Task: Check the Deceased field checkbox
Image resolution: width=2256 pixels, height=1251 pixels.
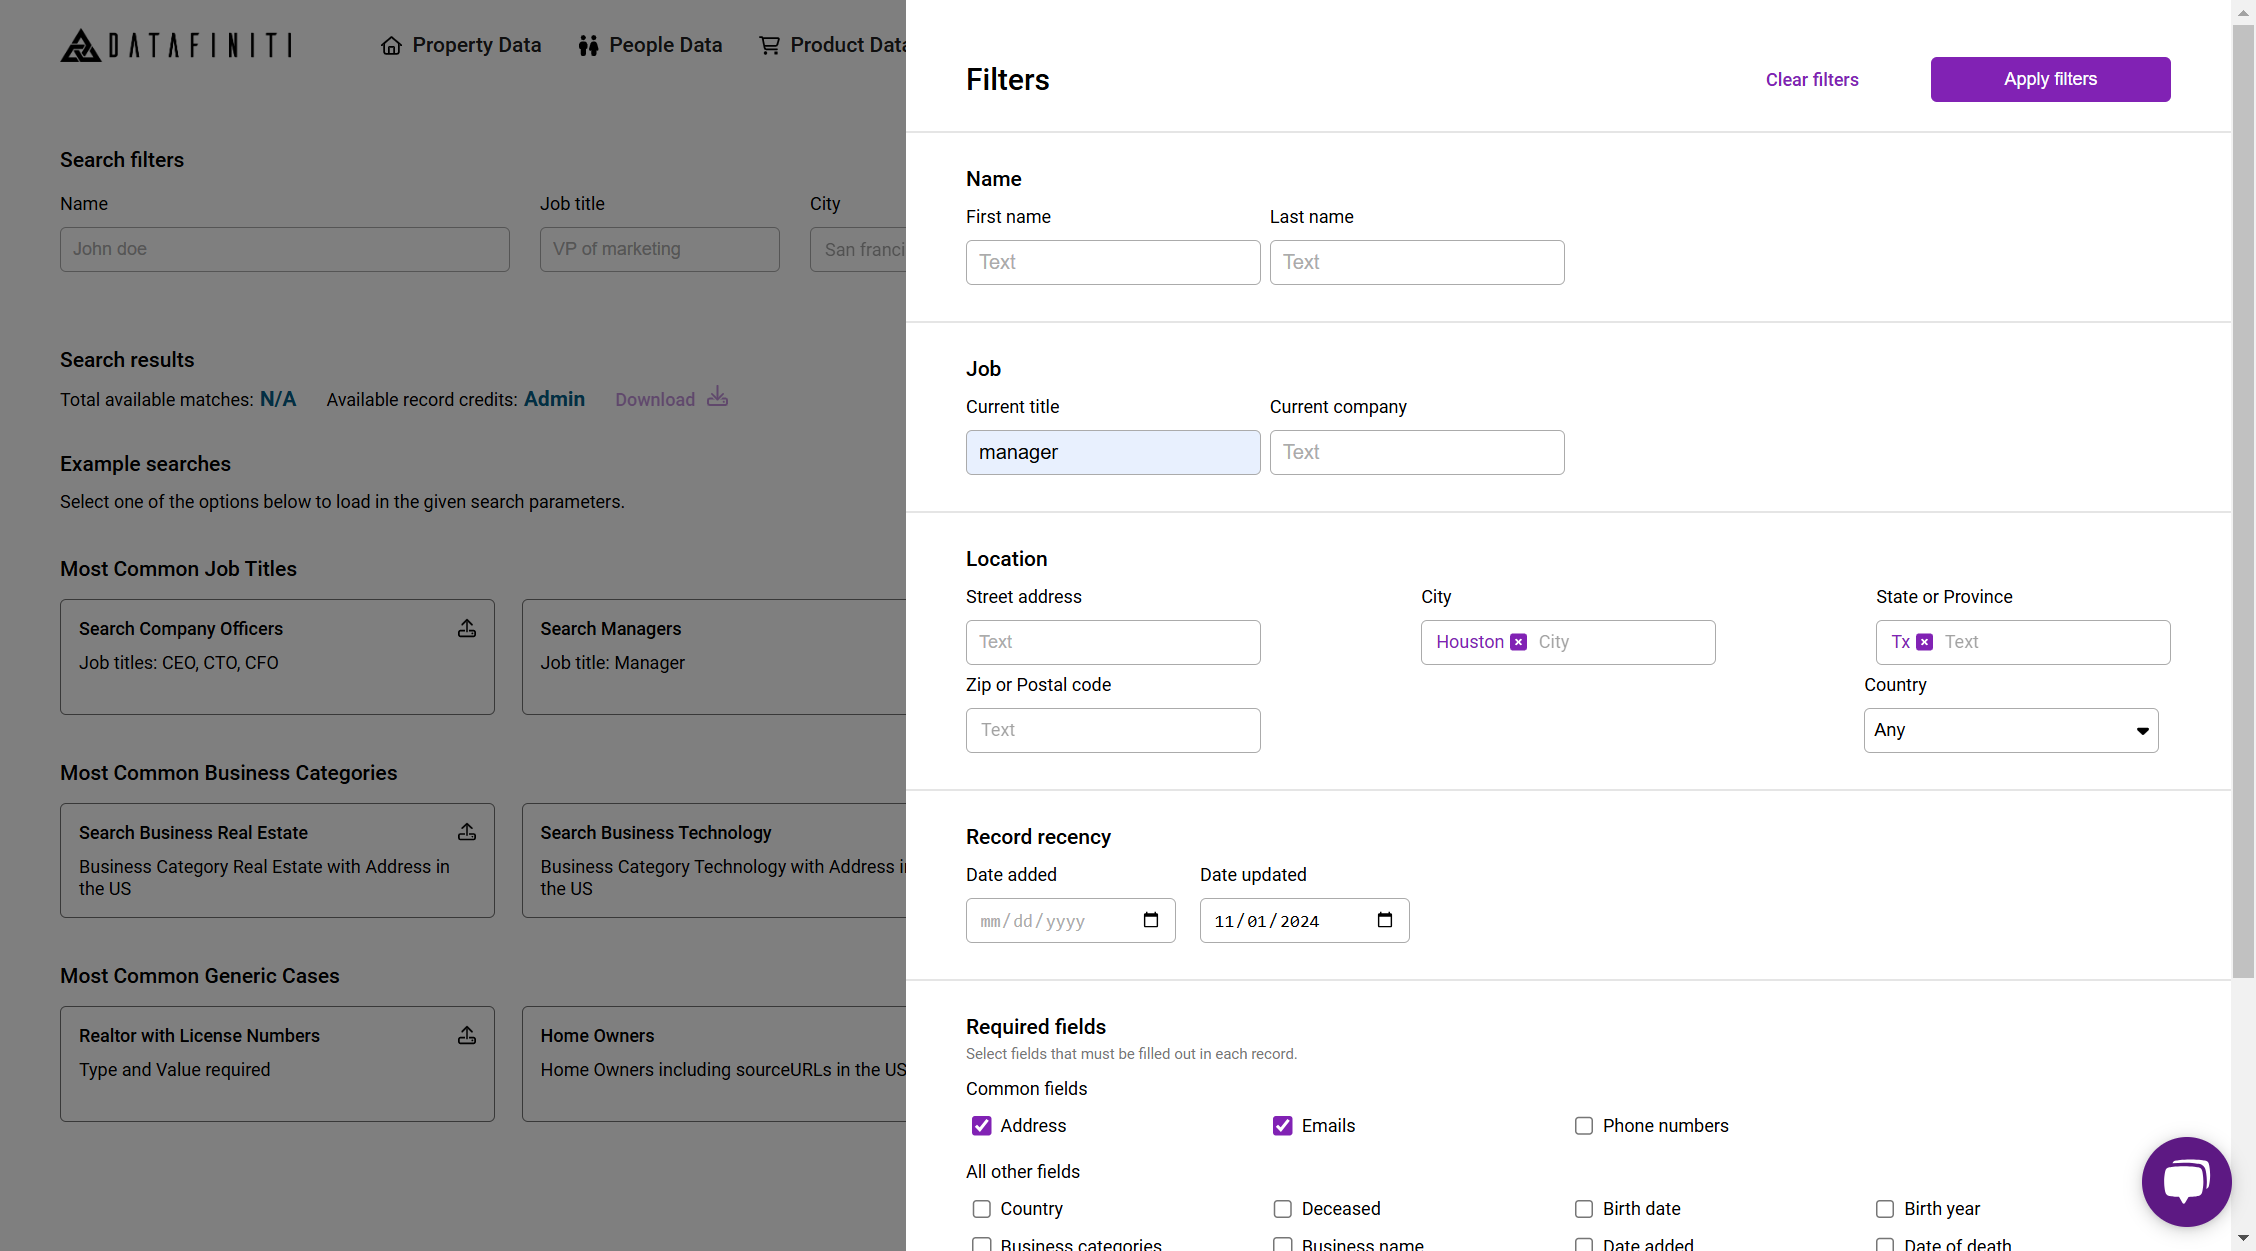Action: [x=1283, y=1209]
